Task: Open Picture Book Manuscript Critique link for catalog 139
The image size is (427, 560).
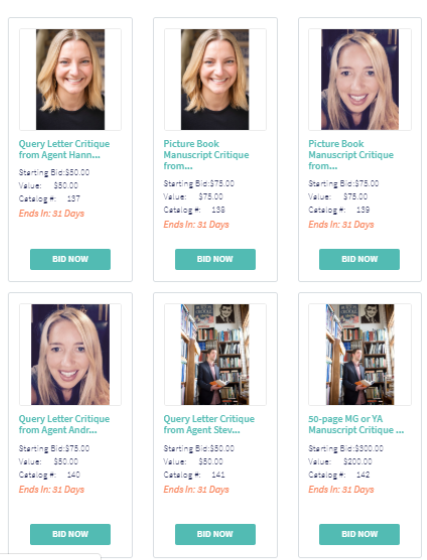Action: pos(351,155)
